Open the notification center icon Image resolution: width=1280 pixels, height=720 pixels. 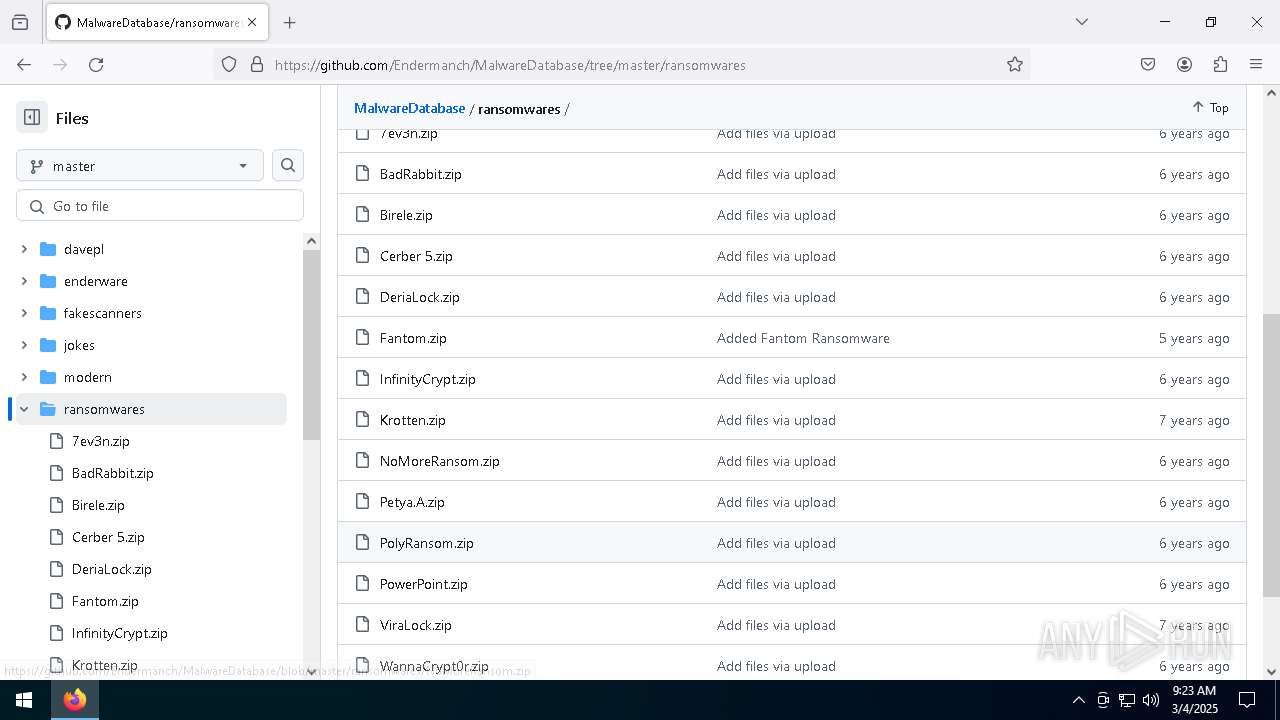[1247, 700]
